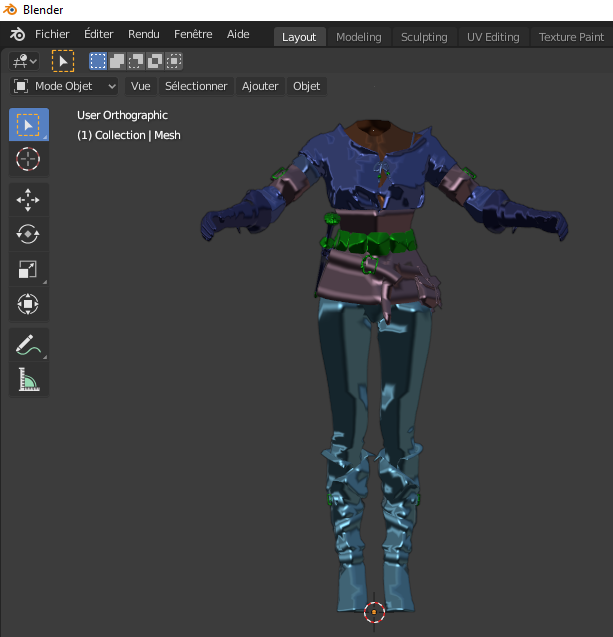The height and width of the screenshot is (637, 613).
Task: Switch to the Texture Paint workspace tab
Action: (571, 37)
